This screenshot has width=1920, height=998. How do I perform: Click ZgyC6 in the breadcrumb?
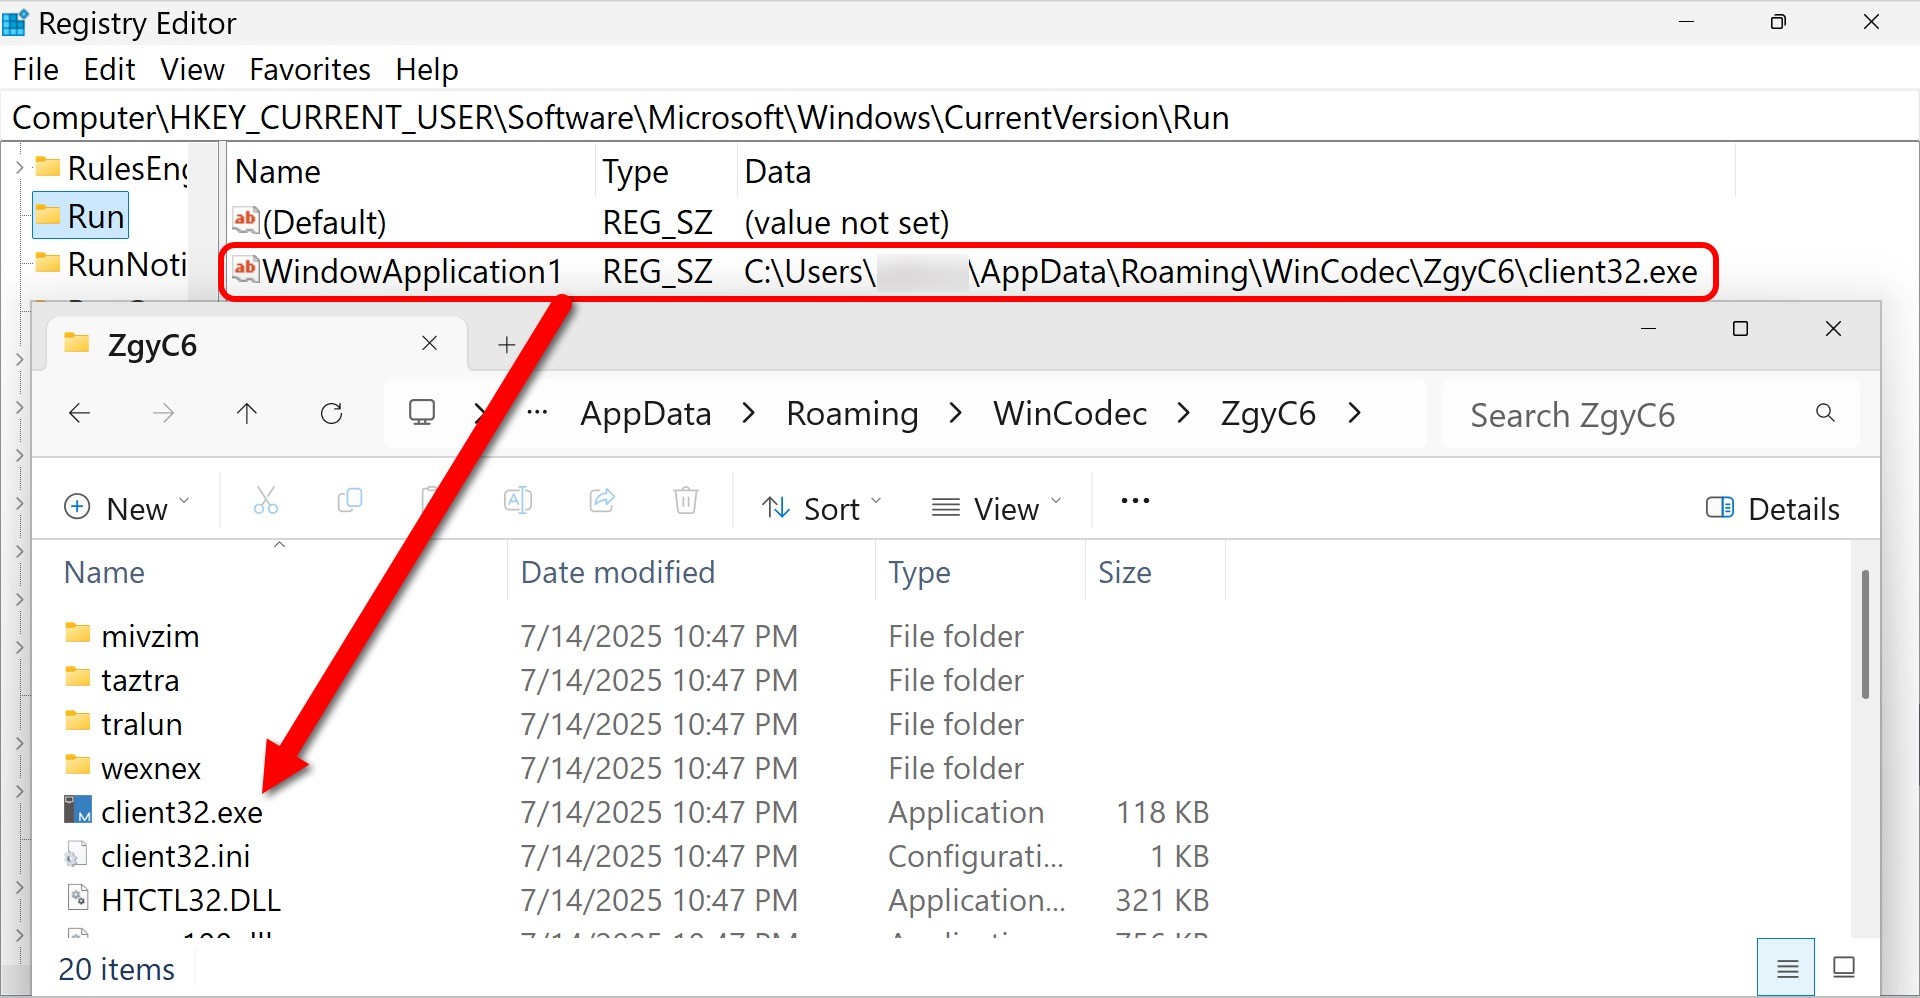1268,413
